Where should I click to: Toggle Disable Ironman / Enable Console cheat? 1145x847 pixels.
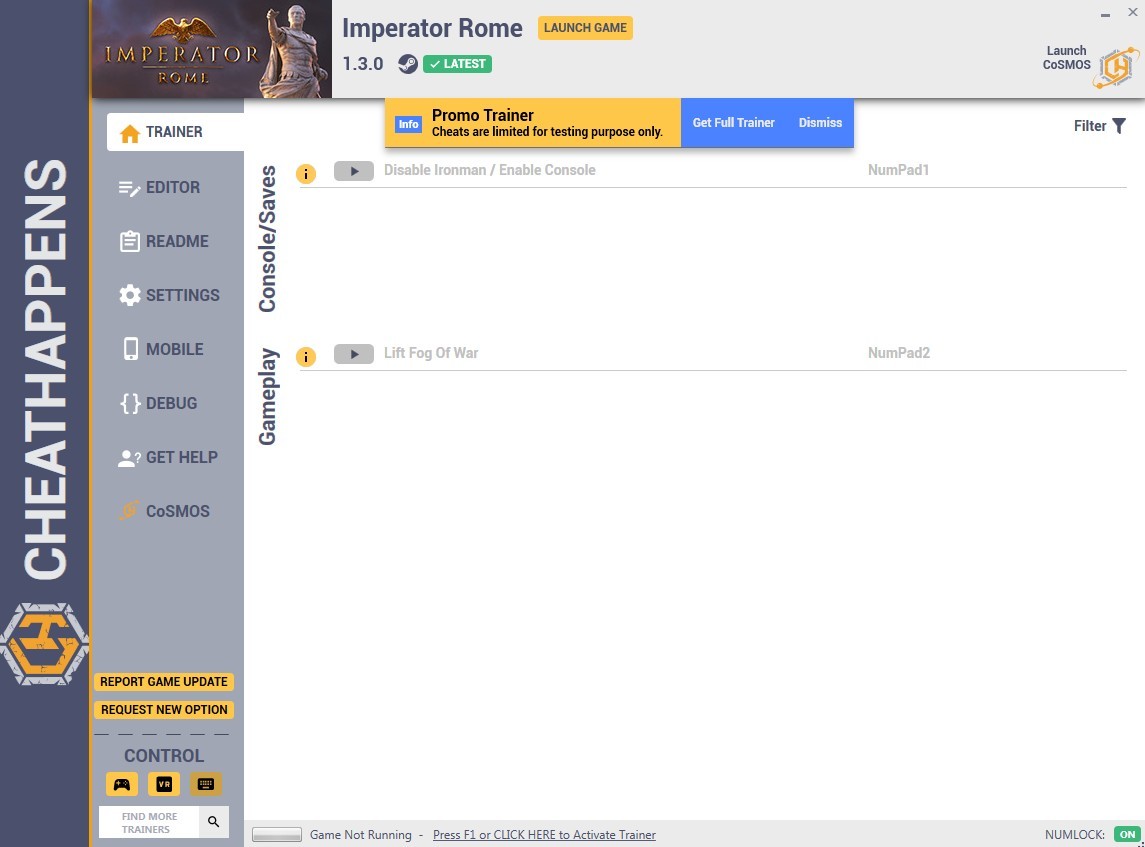353,171
